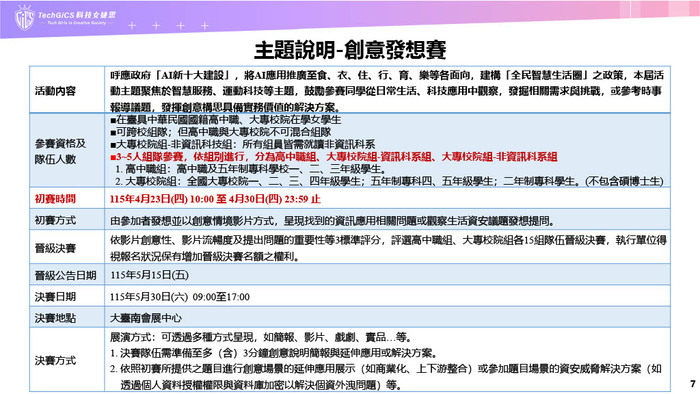This screenshot has width=700, height=394.
Task: Click the line starting 大專校院組-非資訊科技組
Action: click(x=242, y=144)
